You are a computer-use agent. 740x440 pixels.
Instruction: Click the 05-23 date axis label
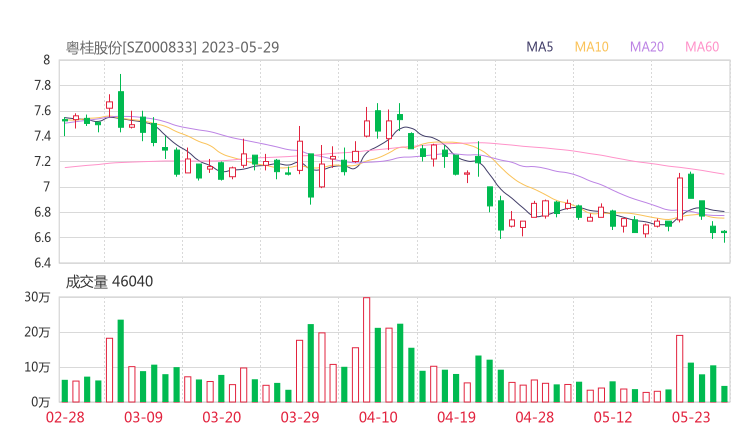point(691,417)
